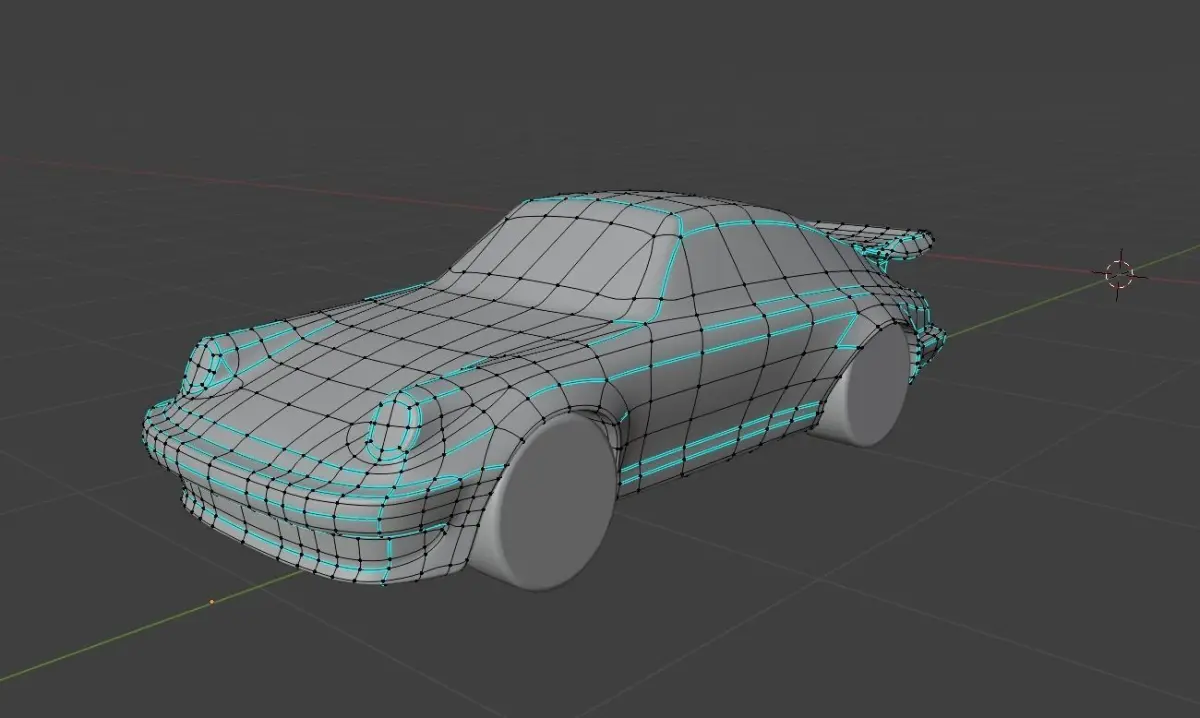Click the orange origin dot on green axis
1200x718 pixels.
click(x=211, y=602)
